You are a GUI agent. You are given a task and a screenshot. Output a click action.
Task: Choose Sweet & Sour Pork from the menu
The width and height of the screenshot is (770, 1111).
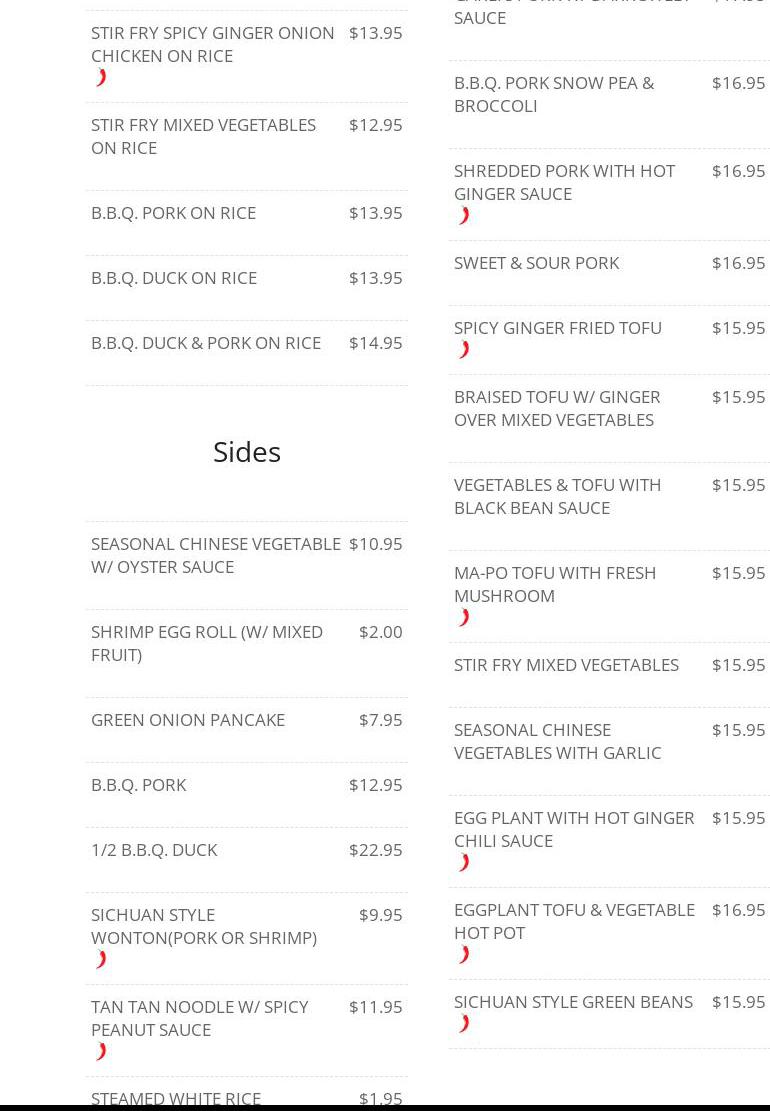536,263
